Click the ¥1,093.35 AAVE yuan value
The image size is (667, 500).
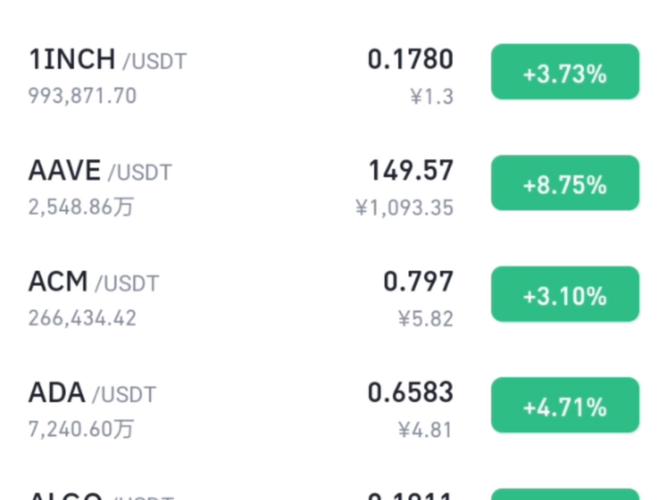[x=404, y=208]
